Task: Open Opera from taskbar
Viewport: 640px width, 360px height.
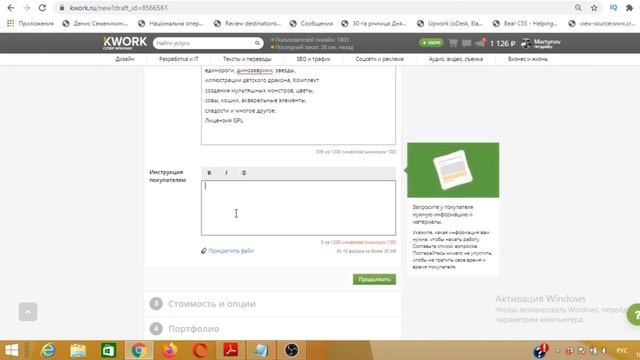Action: point(200,350)
